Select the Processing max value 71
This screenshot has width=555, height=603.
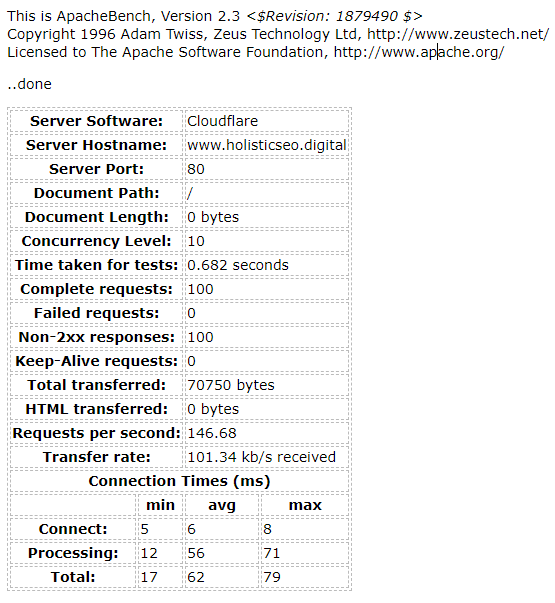pos(272,553)
